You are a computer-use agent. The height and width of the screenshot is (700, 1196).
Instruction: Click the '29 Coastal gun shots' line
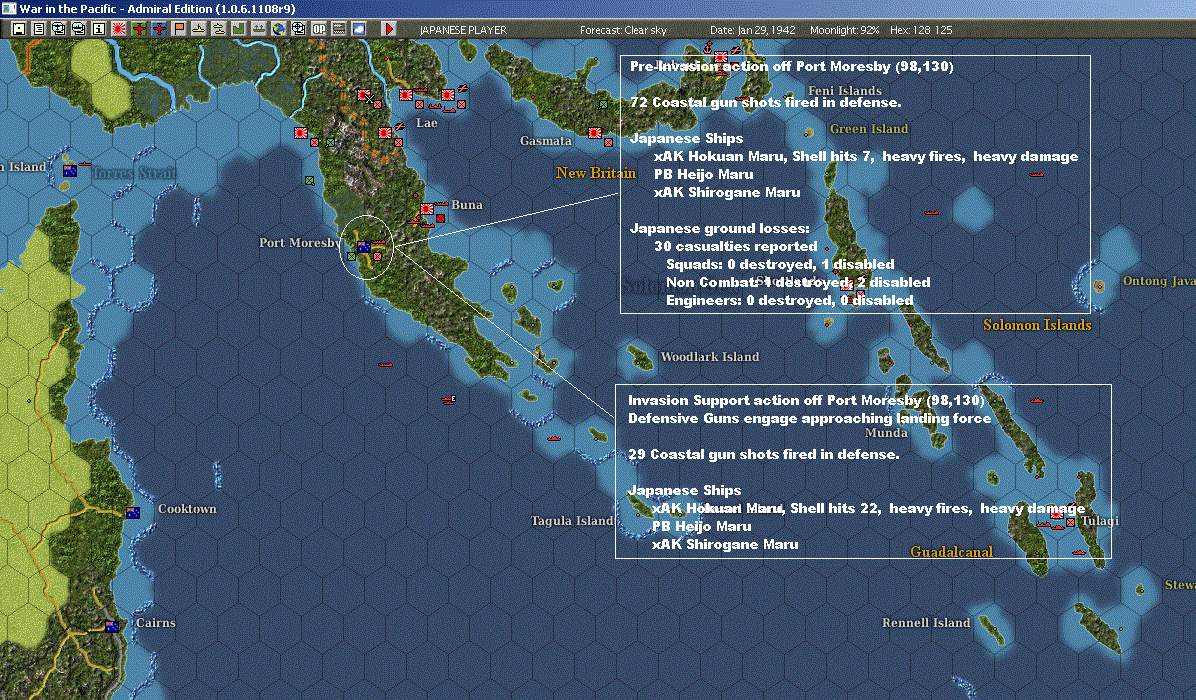coord(764,454)
